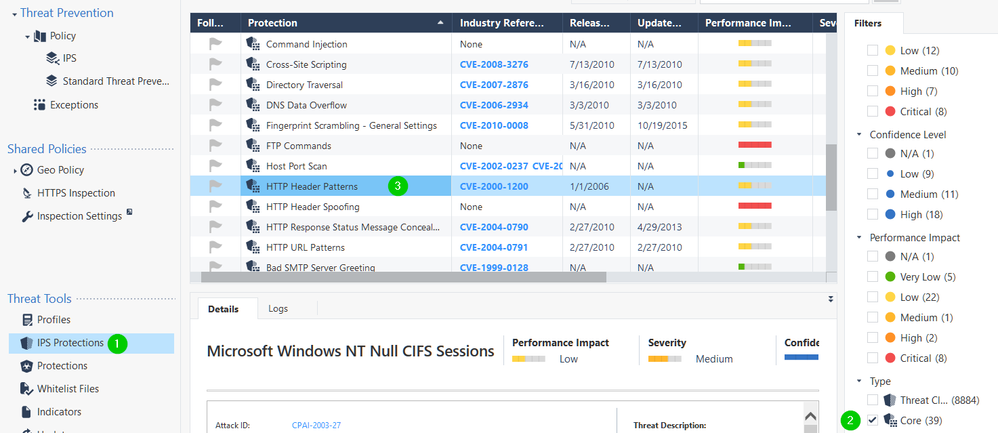The height and width of the screenshot is (433, 998).
Task: Switch to the Logs tab
Action: click(x=278, y=309)
